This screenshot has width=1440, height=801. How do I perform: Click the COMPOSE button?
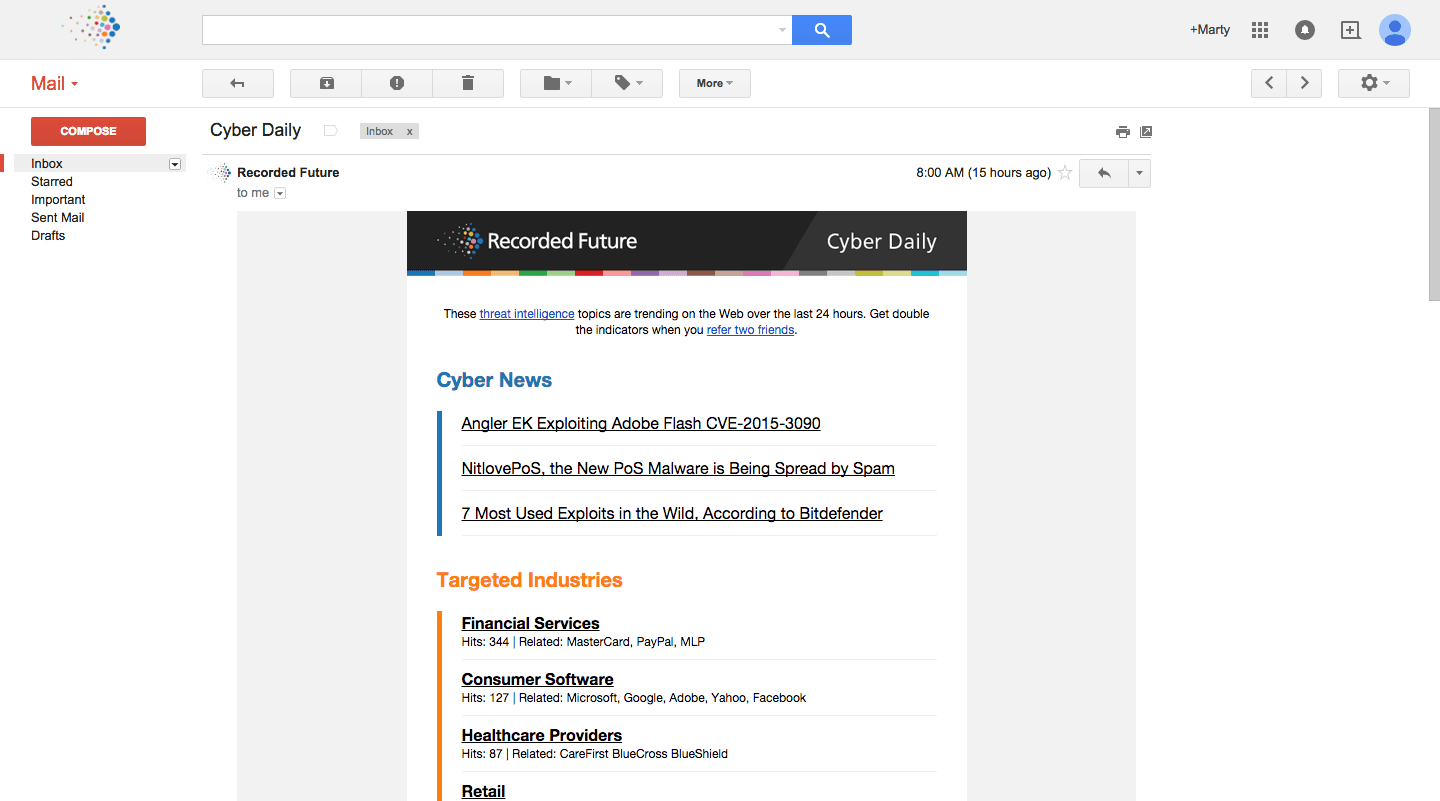pos(88,131)
